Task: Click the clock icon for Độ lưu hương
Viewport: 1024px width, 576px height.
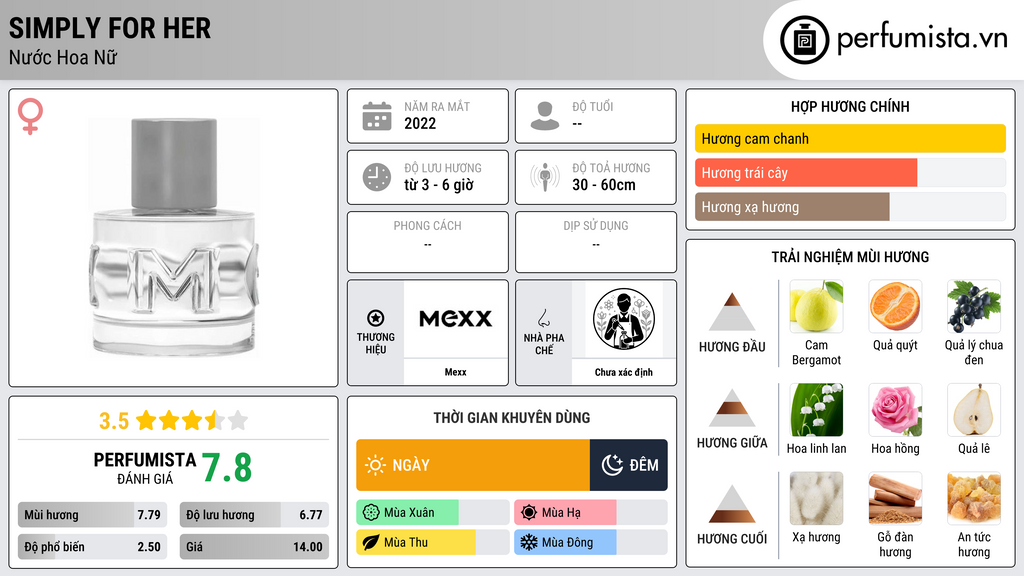Action: 377,177
